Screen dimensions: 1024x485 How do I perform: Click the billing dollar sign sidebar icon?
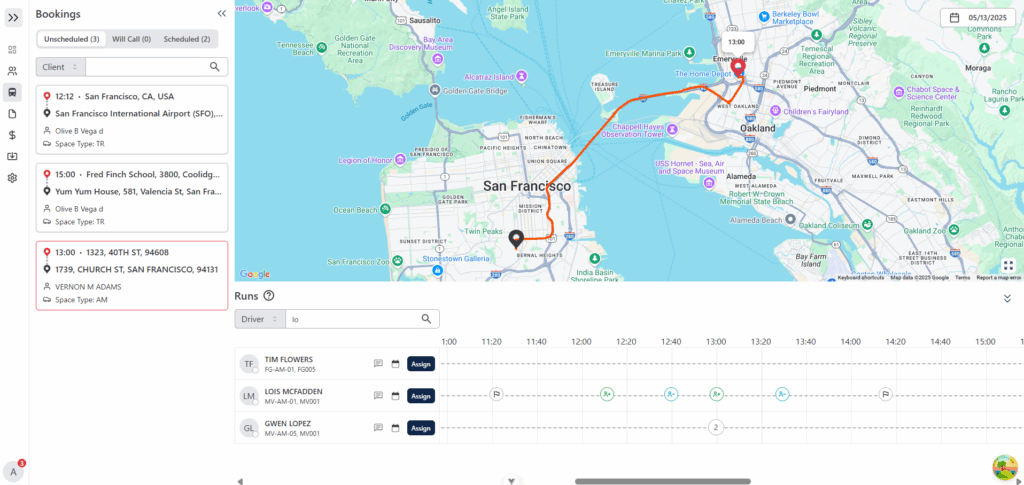point(12,135)
